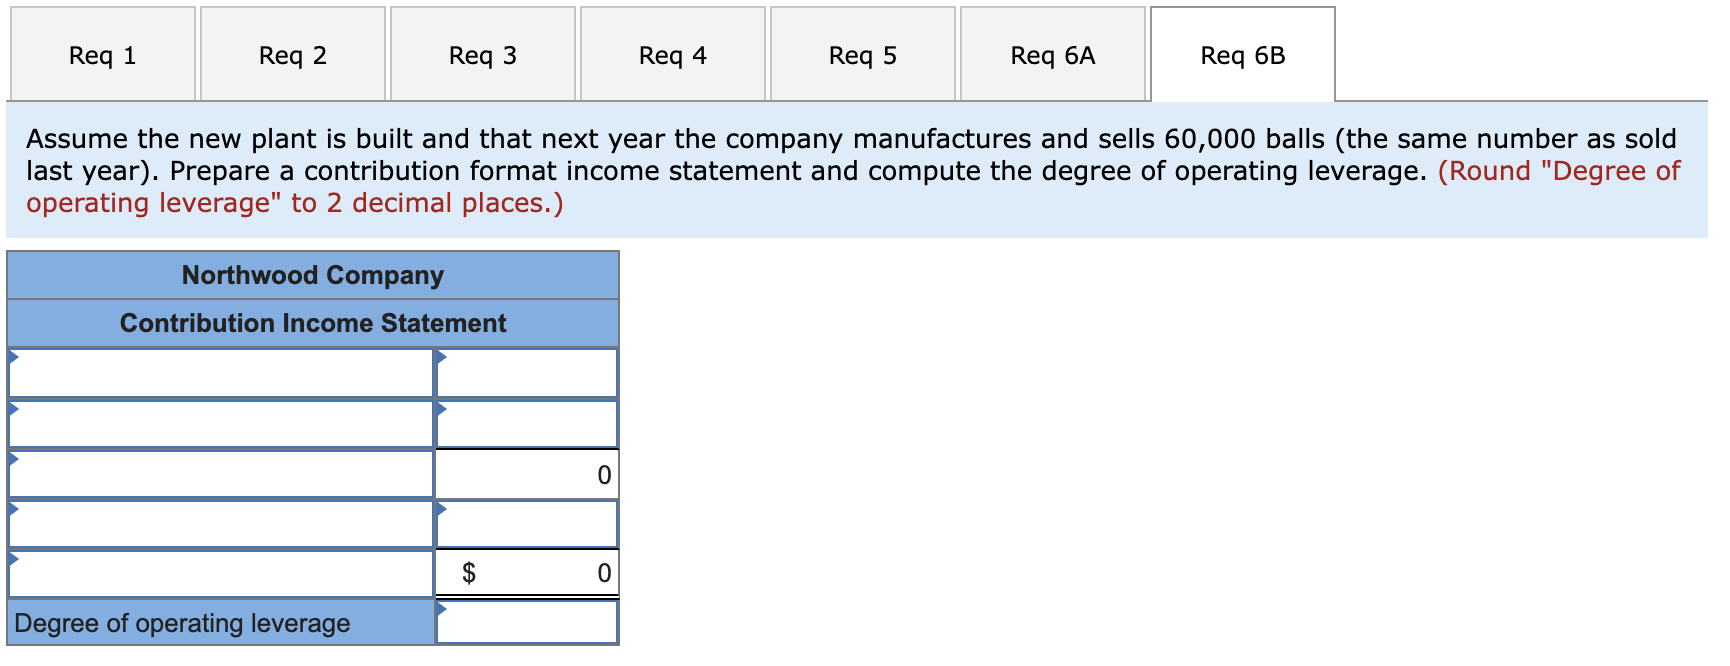Open the fifth row label dropdown

pyautogui.click(x=14, y=556)
